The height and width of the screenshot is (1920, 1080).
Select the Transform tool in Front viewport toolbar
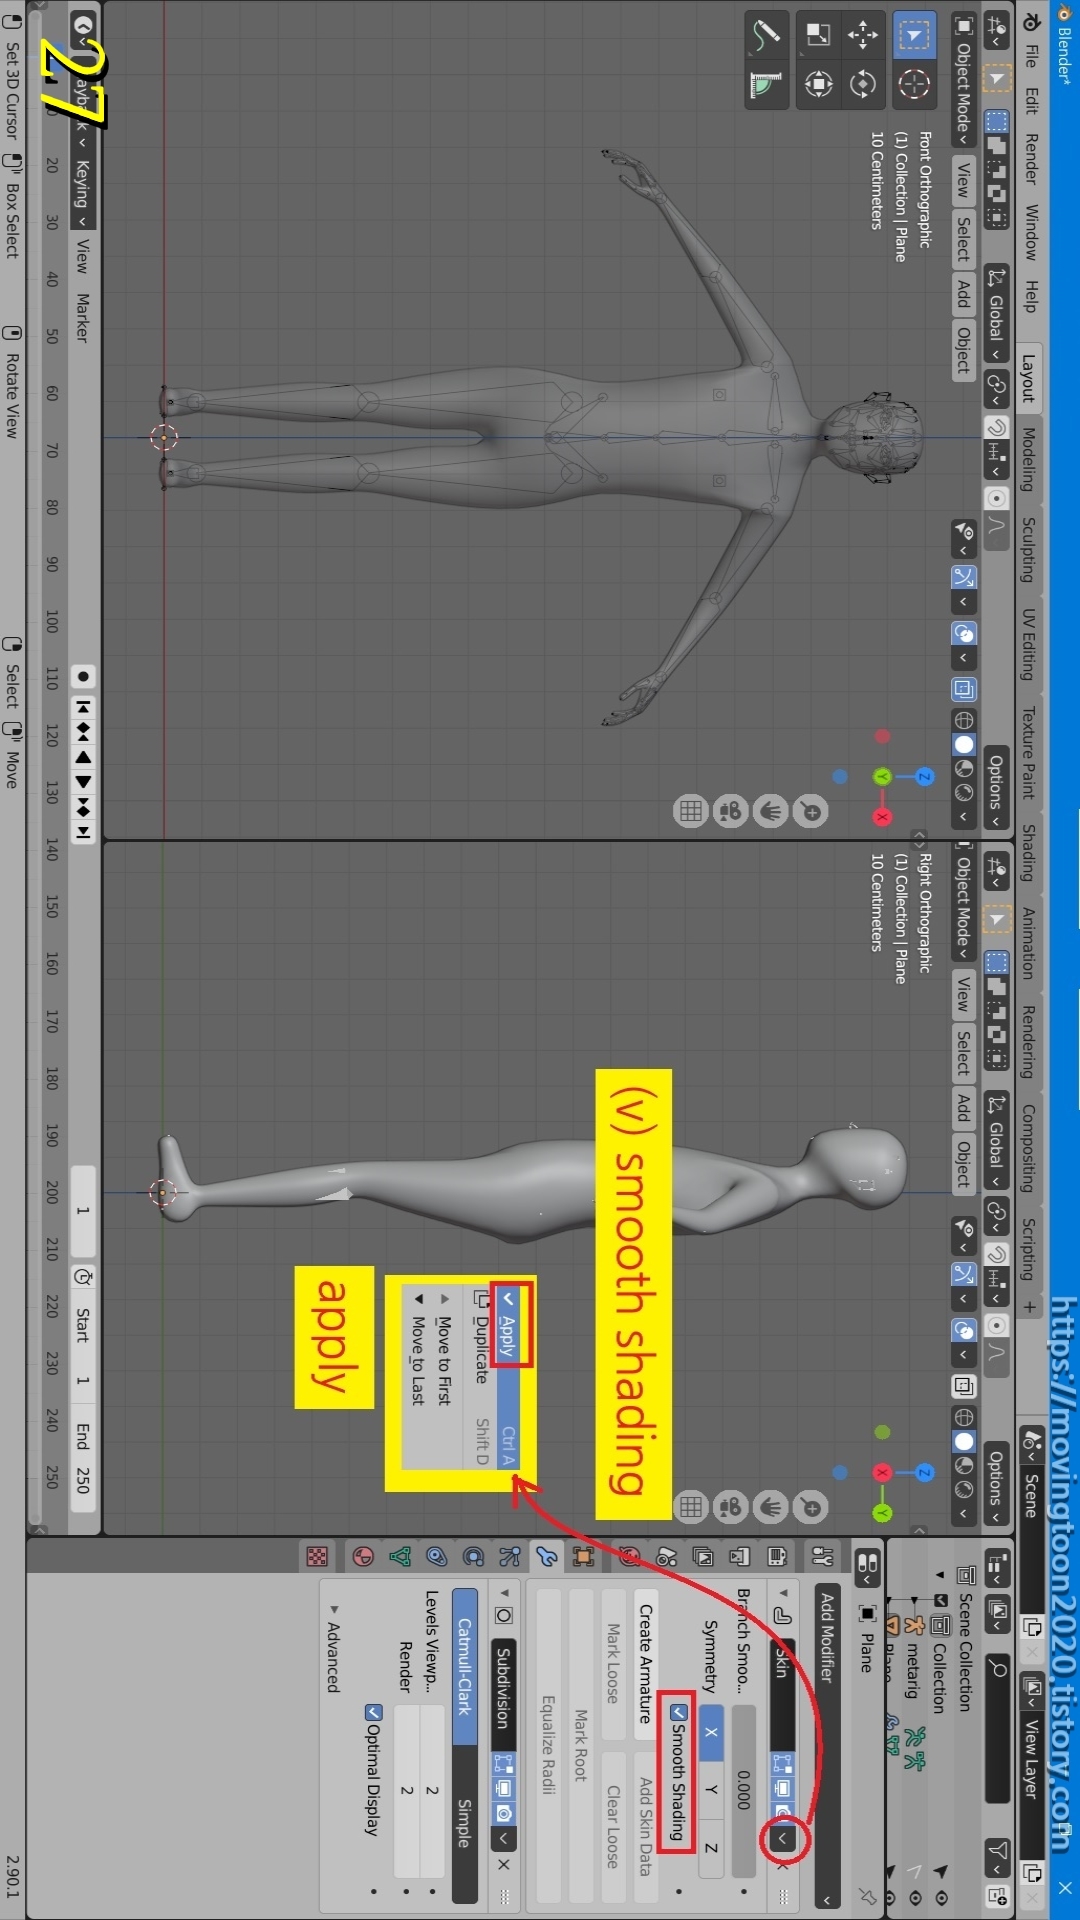tap(818, 84)
